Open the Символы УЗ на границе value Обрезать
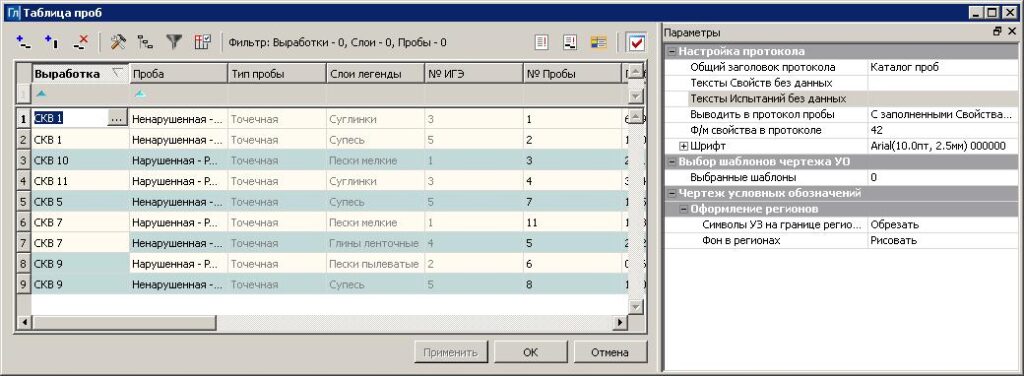Screen dimensions: 1024x376 [942, 225]
